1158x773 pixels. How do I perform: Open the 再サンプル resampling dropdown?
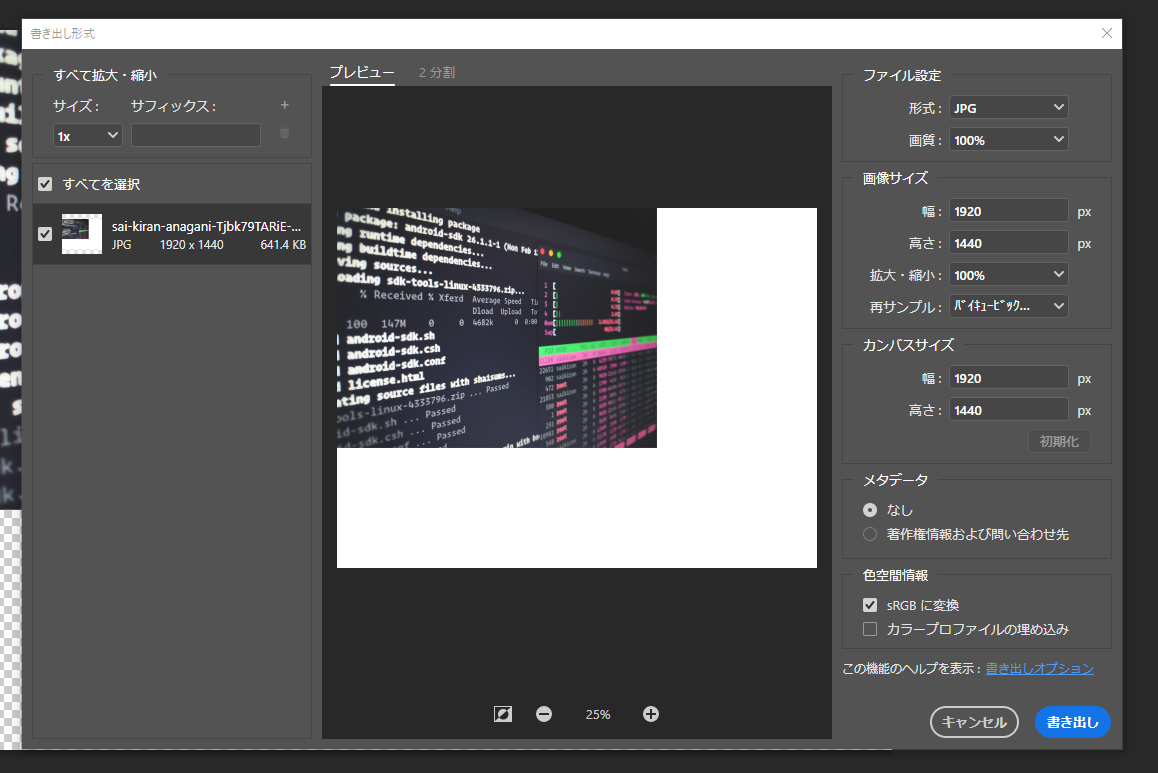[1008, 306]
